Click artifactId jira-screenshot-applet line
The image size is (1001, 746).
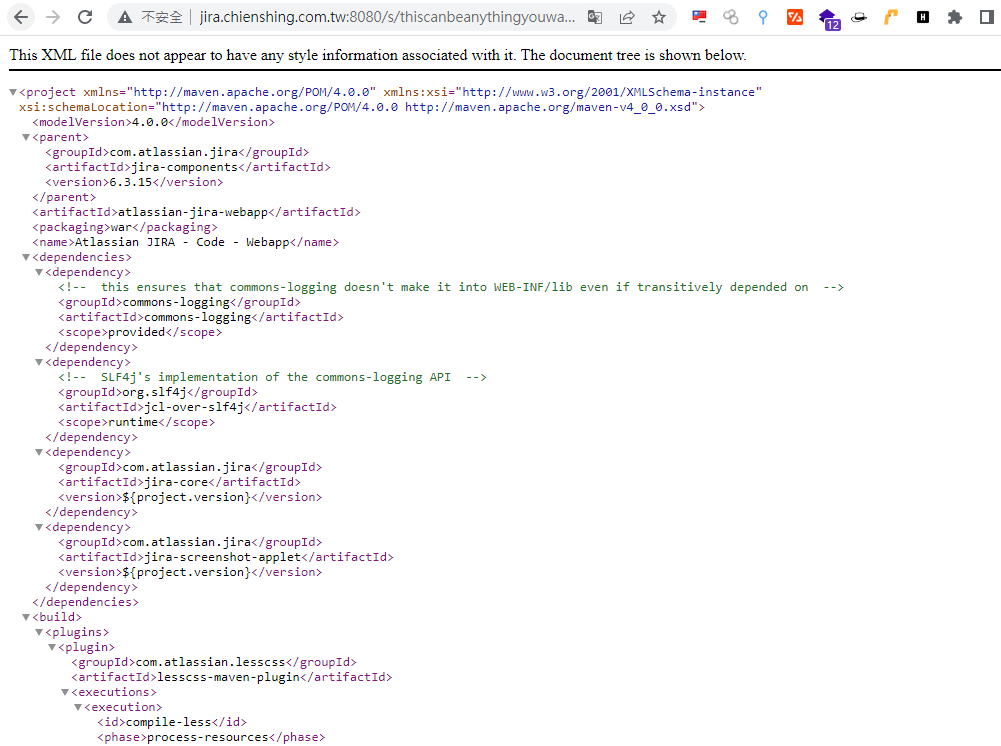226,557
